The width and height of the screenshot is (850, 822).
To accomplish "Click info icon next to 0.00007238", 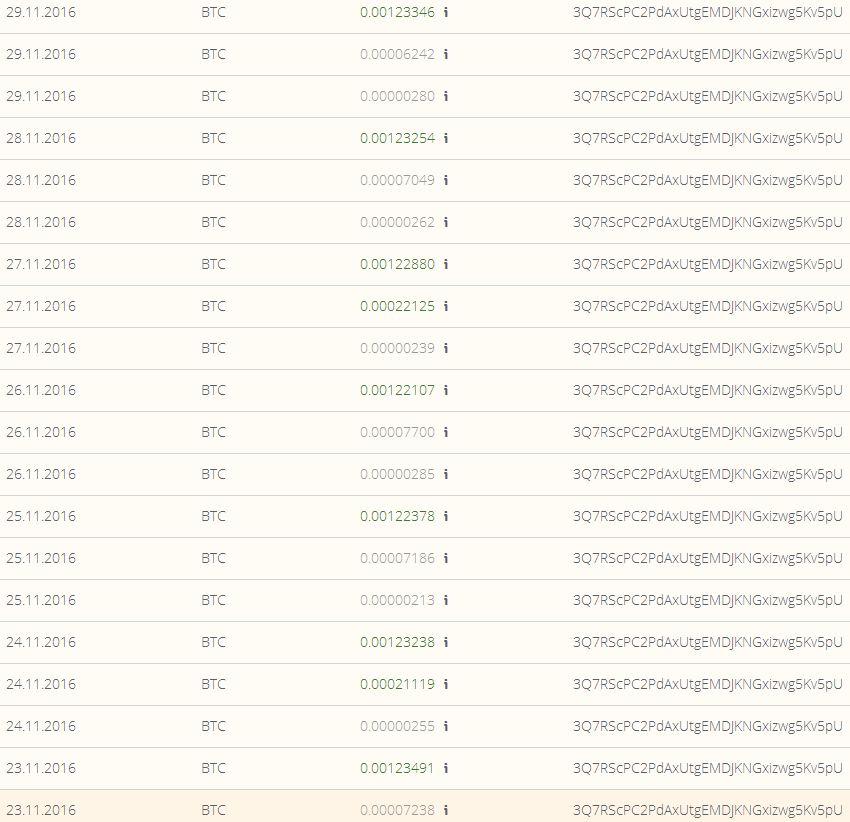I will tap(446, 810).
